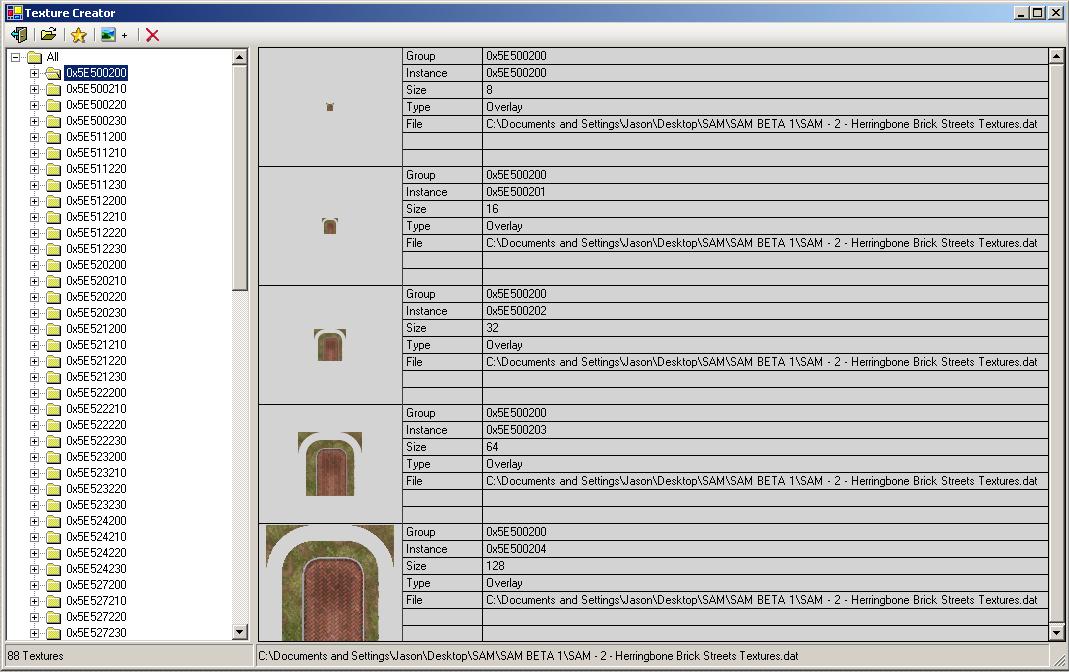Expand the 0x5E500200 tree node
This screenshot has height=672, width=1069.
(34, 73)
